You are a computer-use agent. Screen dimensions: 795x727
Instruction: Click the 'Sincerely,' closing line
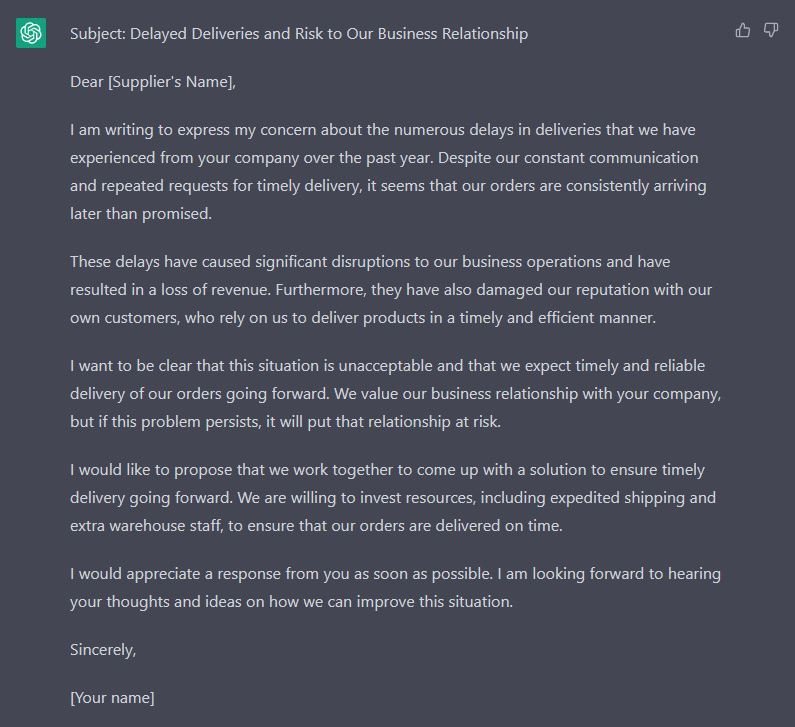click(103, 650)
